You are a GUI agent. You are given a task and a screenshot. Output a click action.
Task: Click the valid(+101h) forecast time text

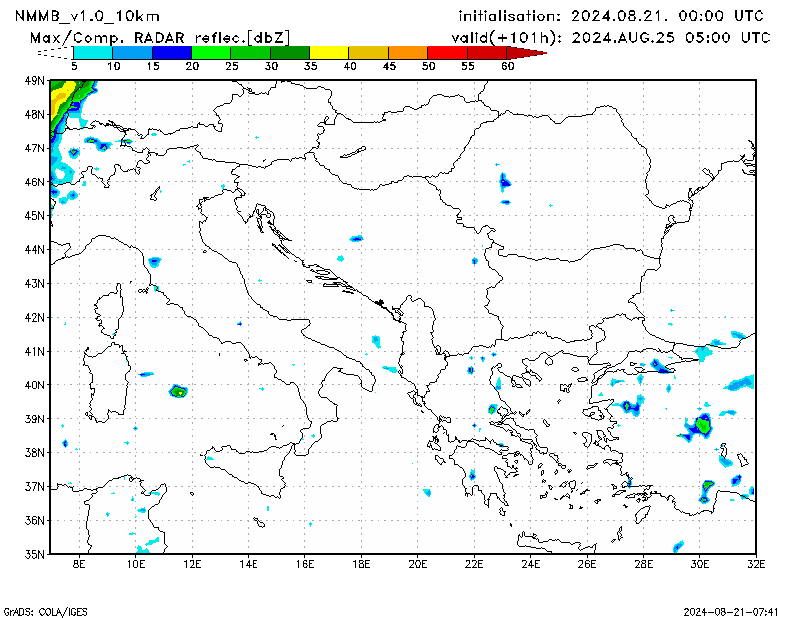coord(610,36)
